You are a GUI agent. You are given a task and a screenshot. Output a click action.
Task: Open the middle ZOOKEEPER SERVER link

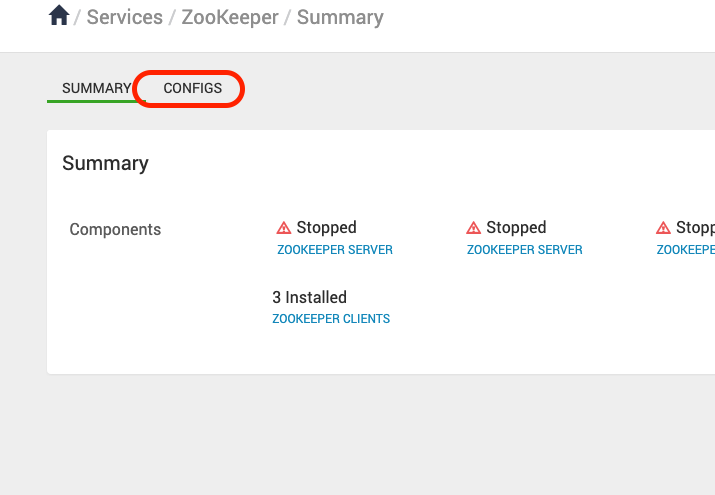(x=525, y=250)
